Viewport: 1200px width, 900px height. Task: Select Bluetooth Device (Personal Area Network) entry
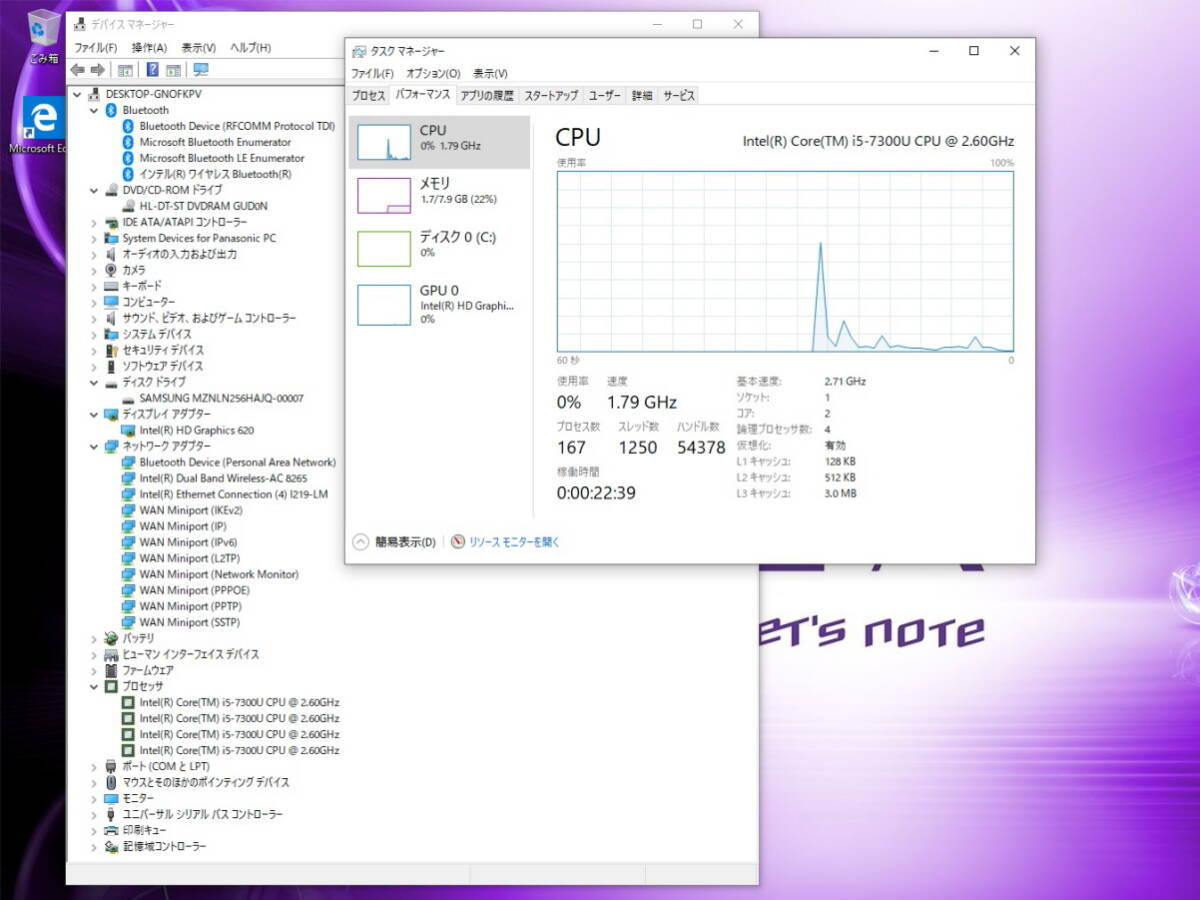[x=237, y=462]
